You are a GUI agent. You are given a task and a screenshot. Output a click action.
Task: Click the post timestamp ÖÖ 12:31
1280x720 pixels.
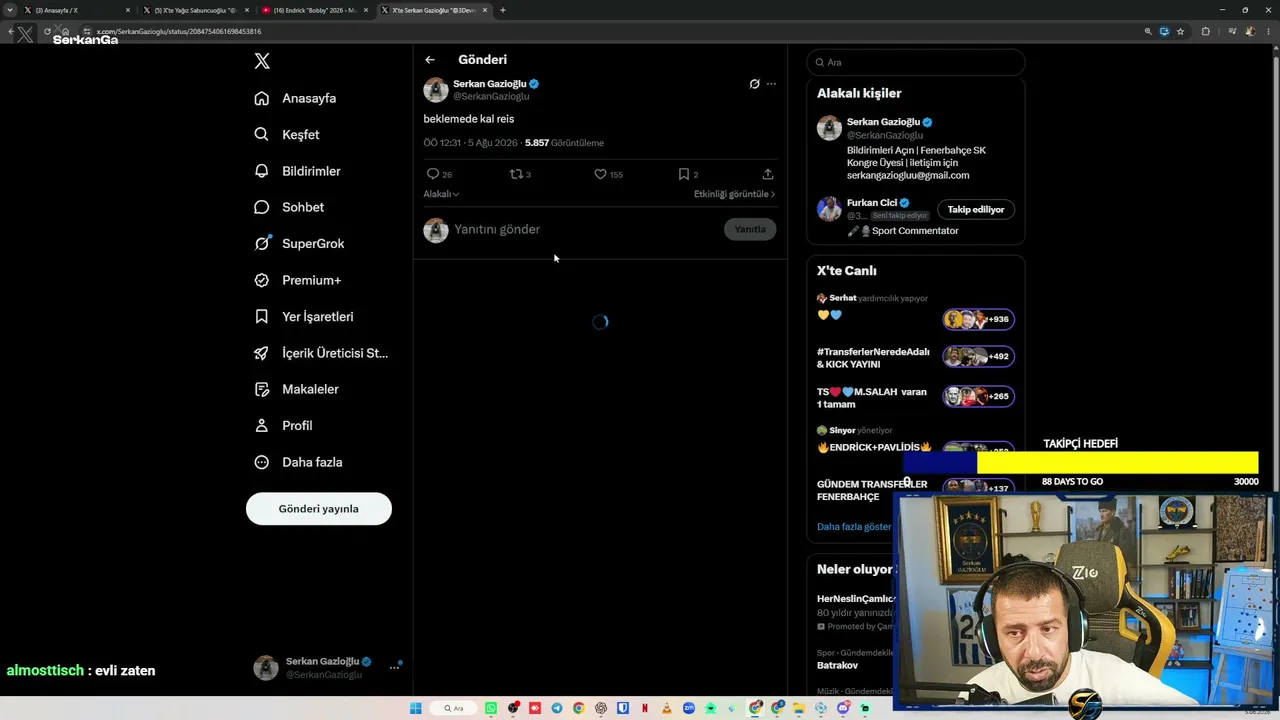442,143
